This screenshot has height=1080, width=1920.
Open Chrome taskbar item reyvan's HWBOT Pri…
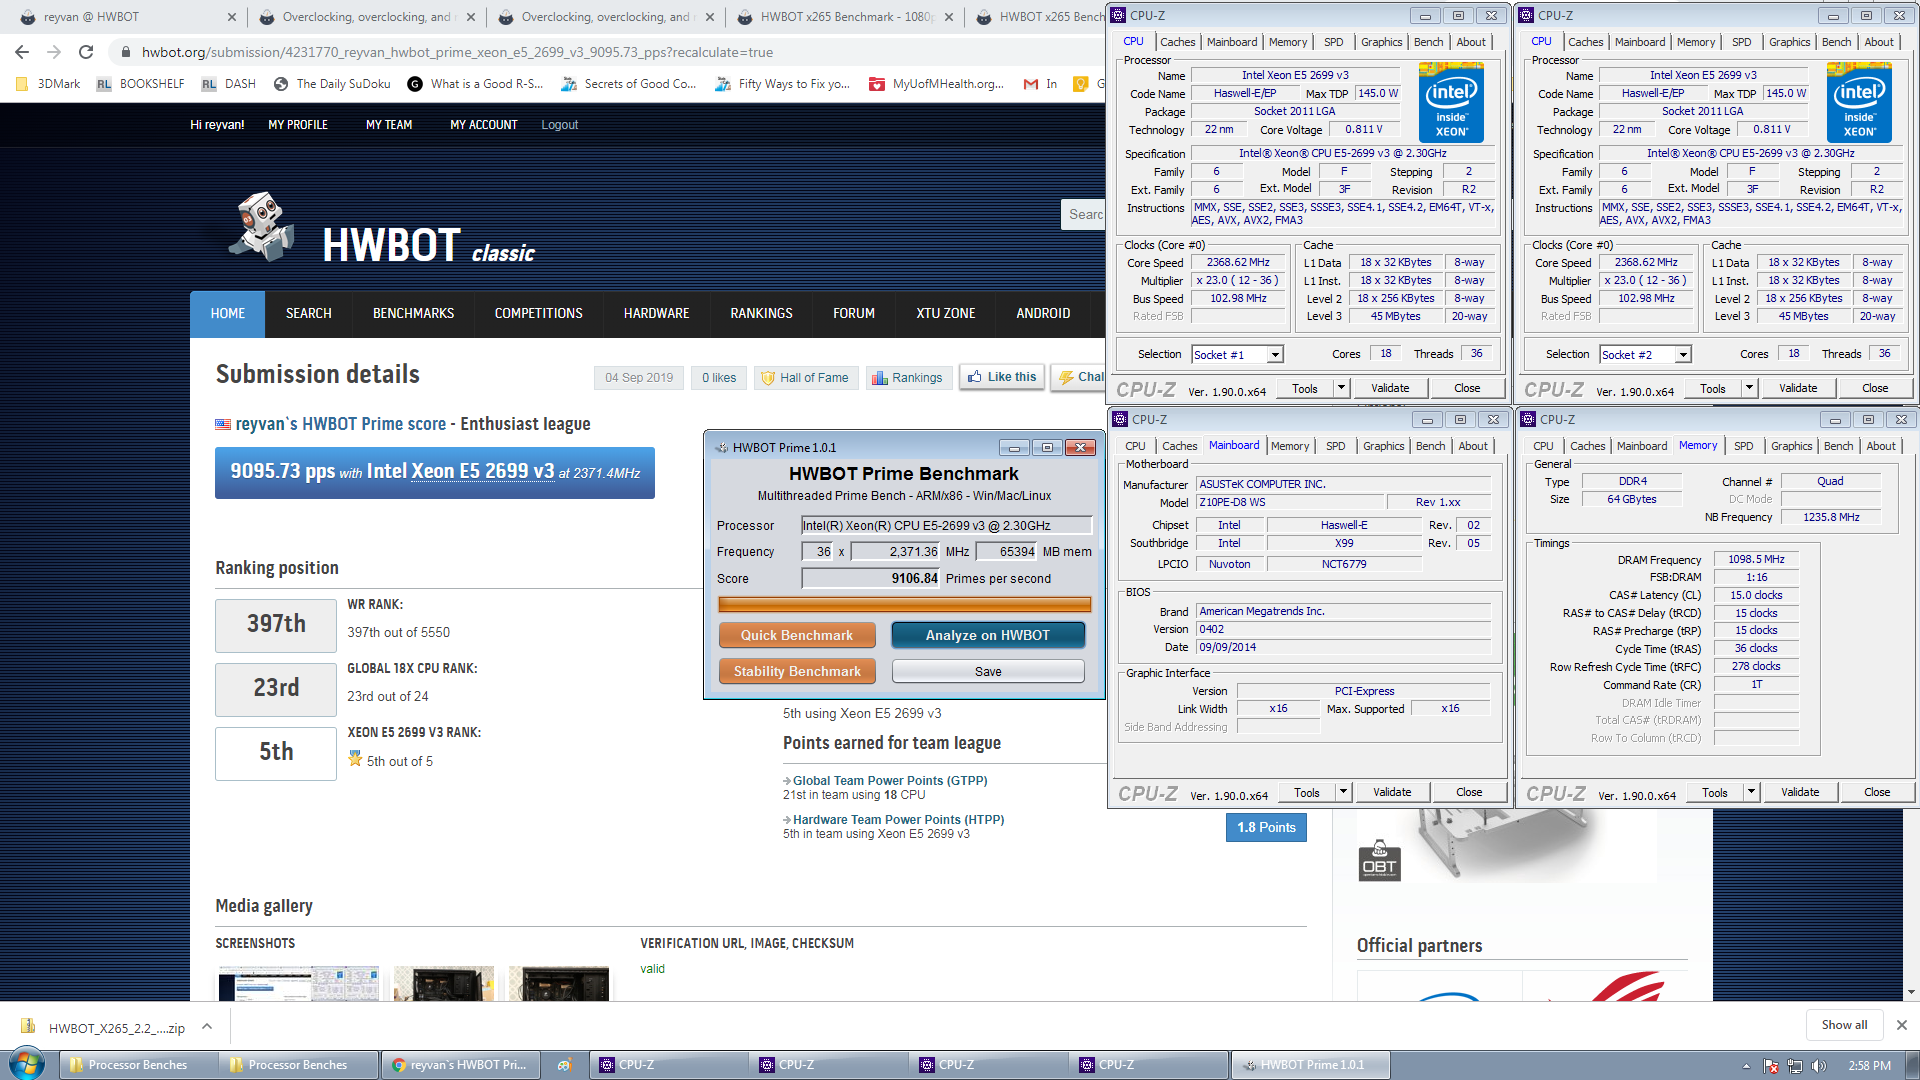pos(460,1065)
